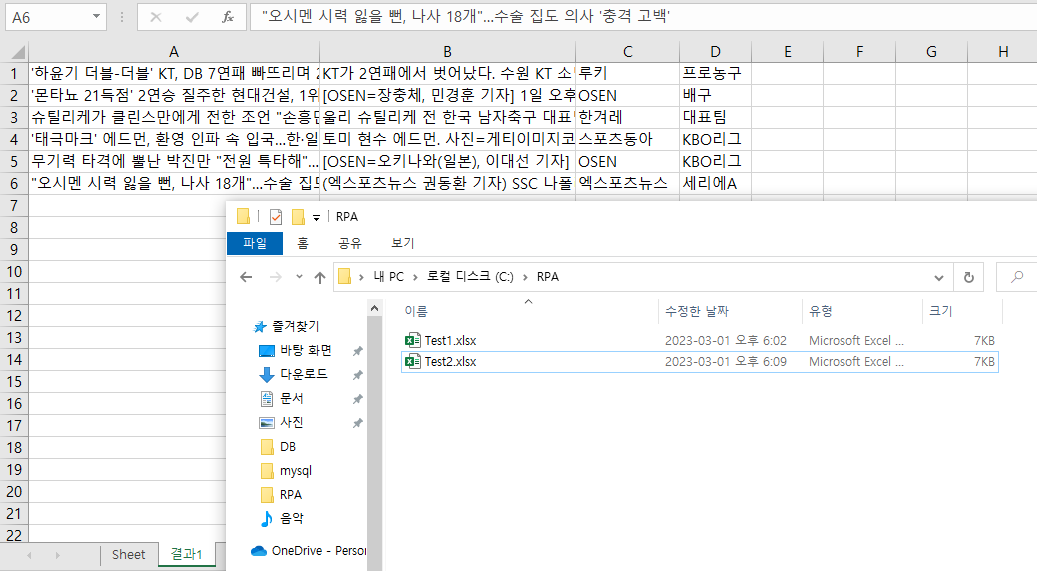Viewport: 1037px width, 571px height.
Task: Click the search magnifier box in Explorer
Action: pos(1016,277)
